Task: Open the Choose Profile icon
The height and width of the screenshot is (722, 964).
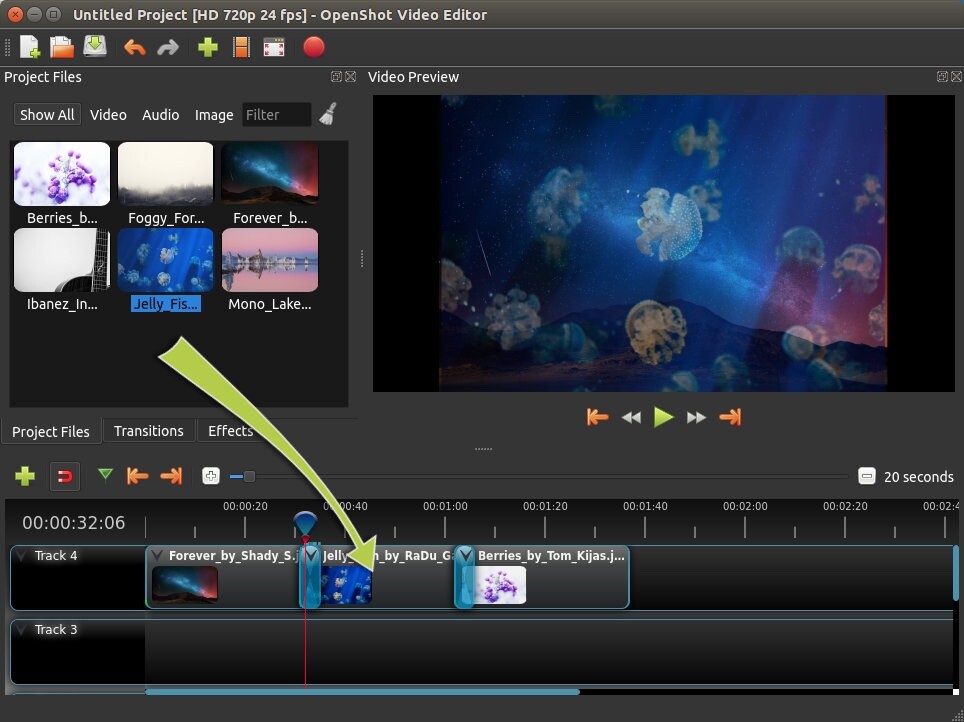Action: pyautogui.click(x=241, y=47)
